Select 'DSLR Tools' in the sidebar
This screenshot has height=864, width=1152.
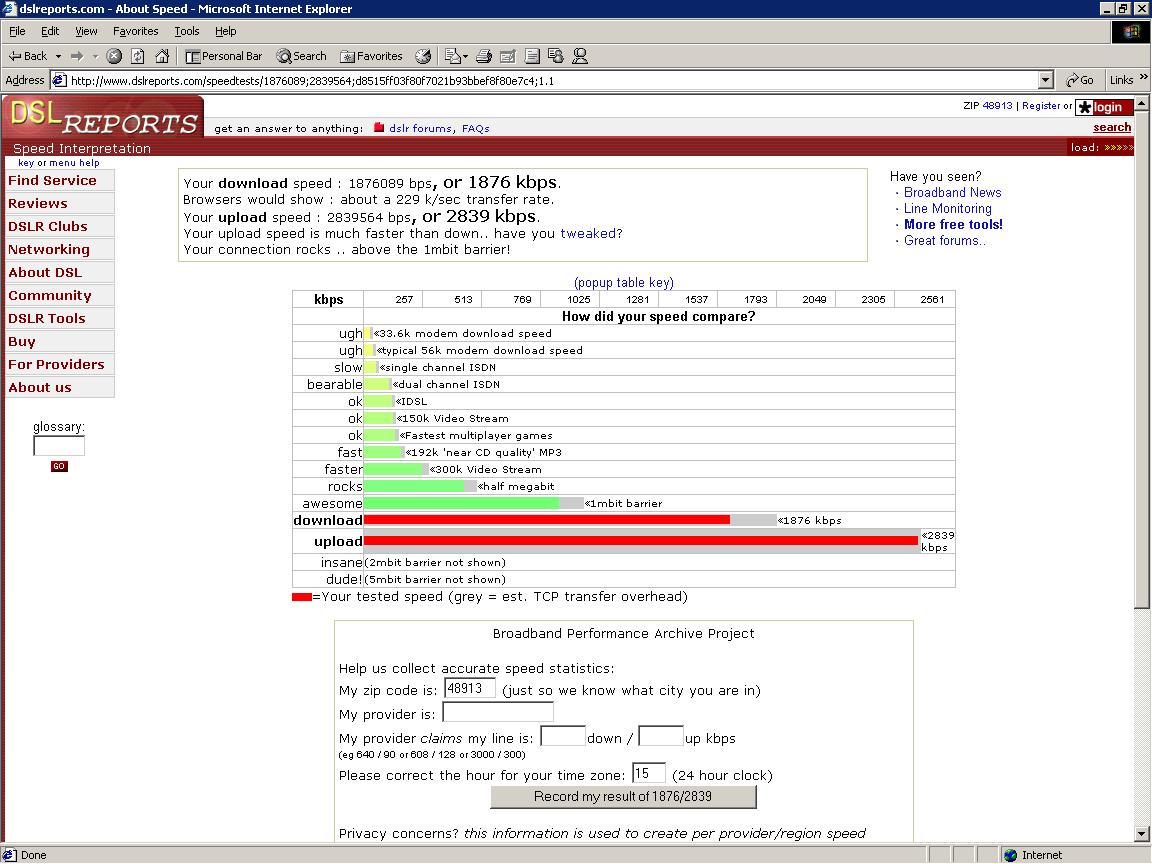47,318
